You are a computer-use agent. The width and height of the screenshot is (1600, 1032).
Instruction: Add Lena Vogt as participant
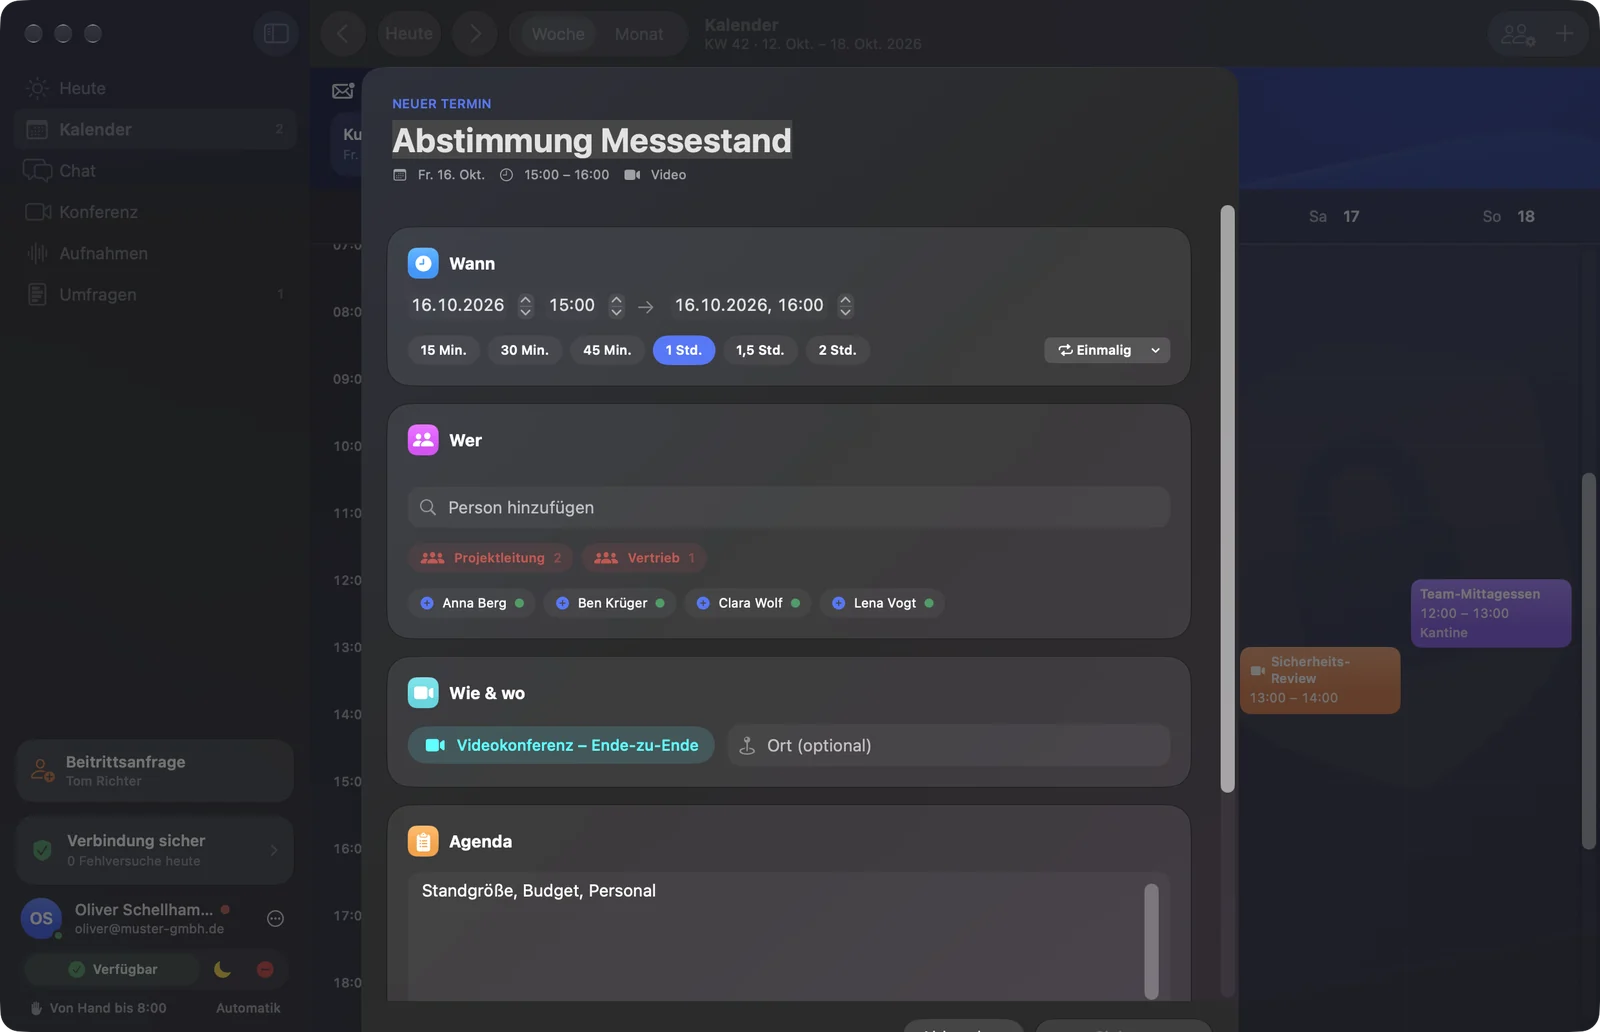tap(883, 603)
